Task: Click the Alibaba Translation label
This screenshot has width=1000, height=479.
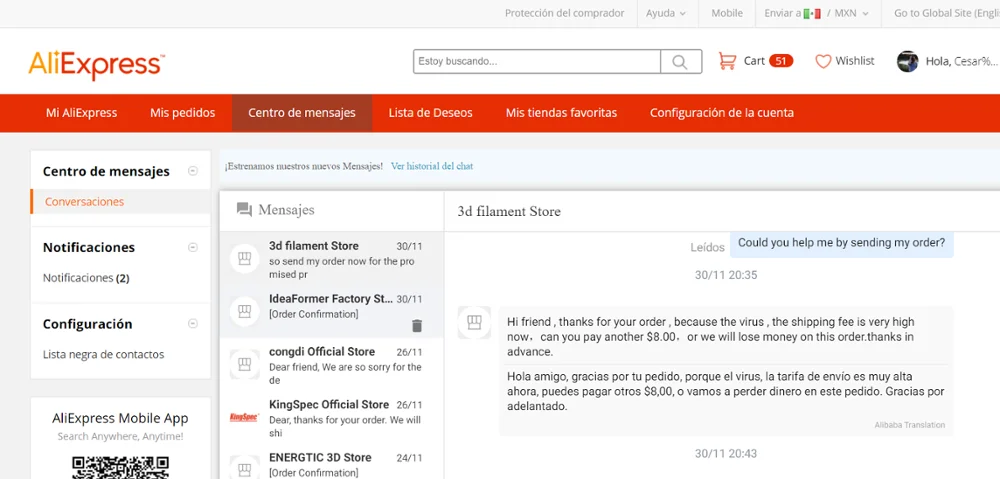Action: [909, 425]
